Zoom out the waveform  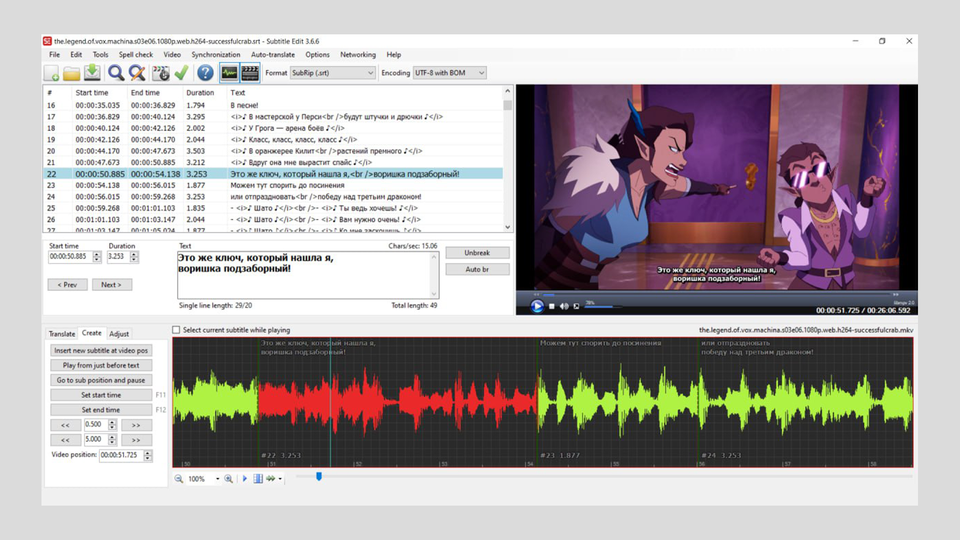point(179,479)
